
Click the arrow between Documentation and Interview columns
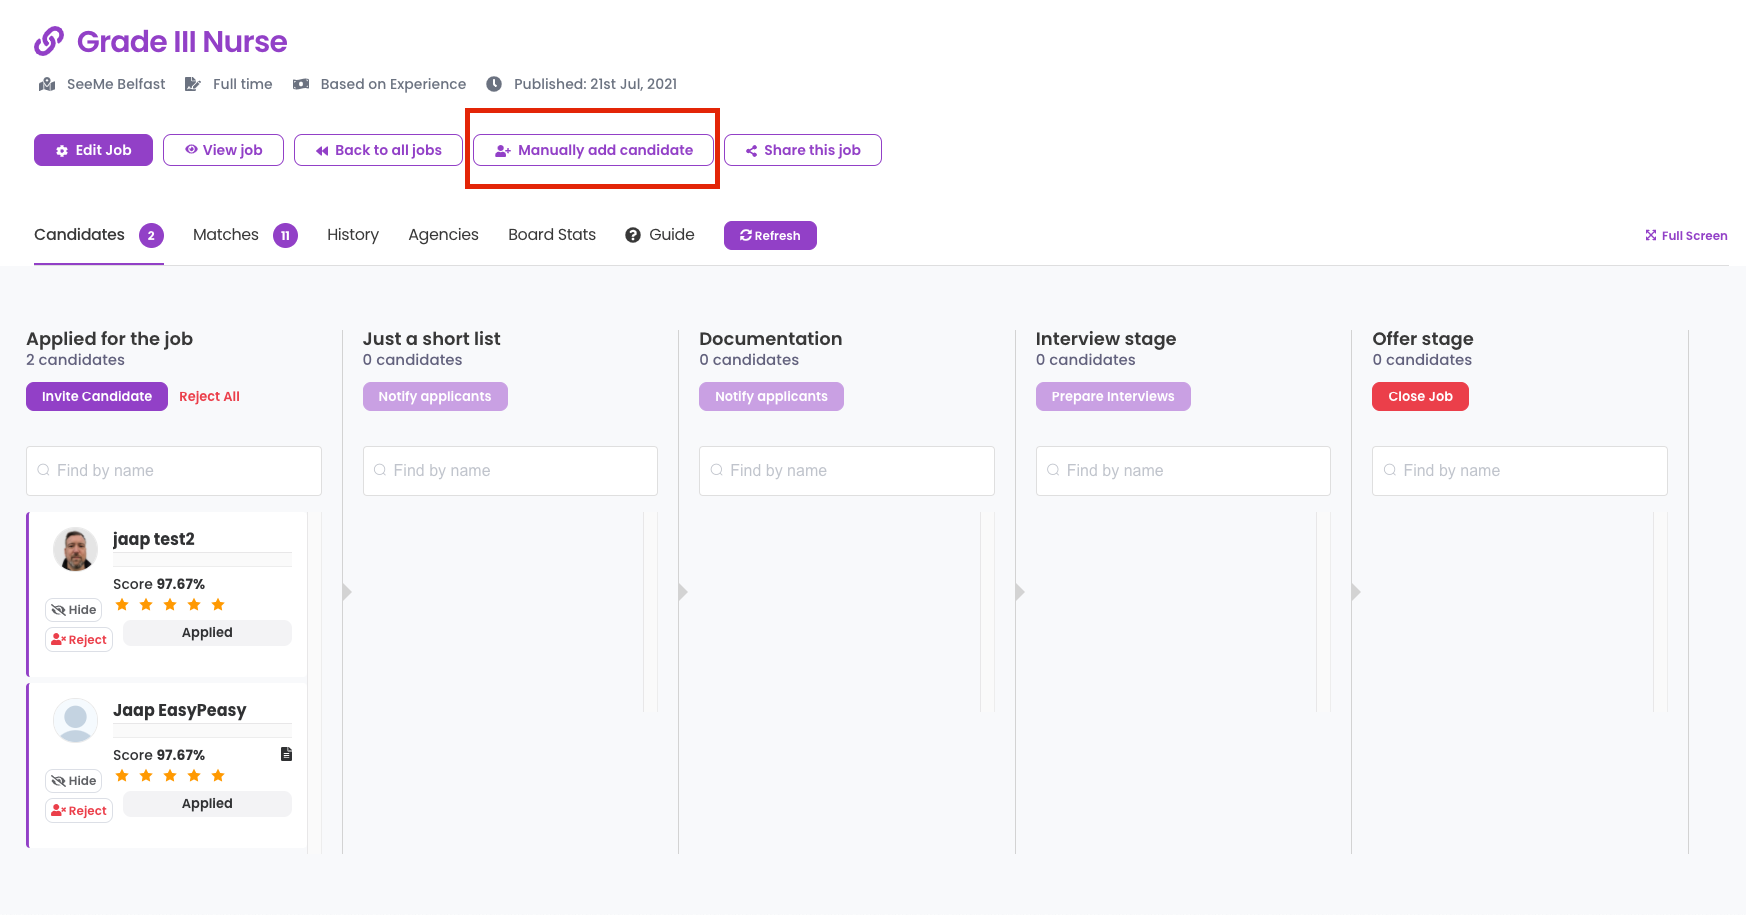click(x=1020, y=592)
